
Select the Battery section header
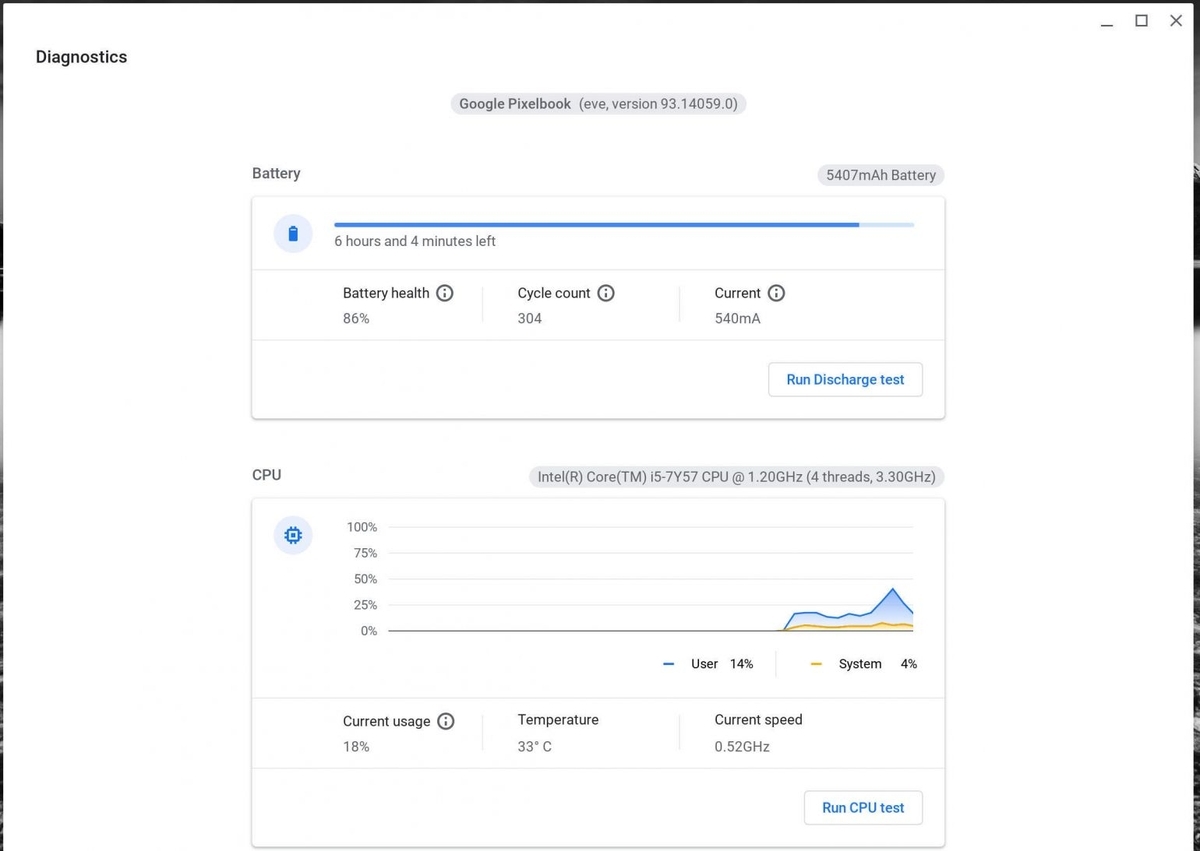click(276, 173)
